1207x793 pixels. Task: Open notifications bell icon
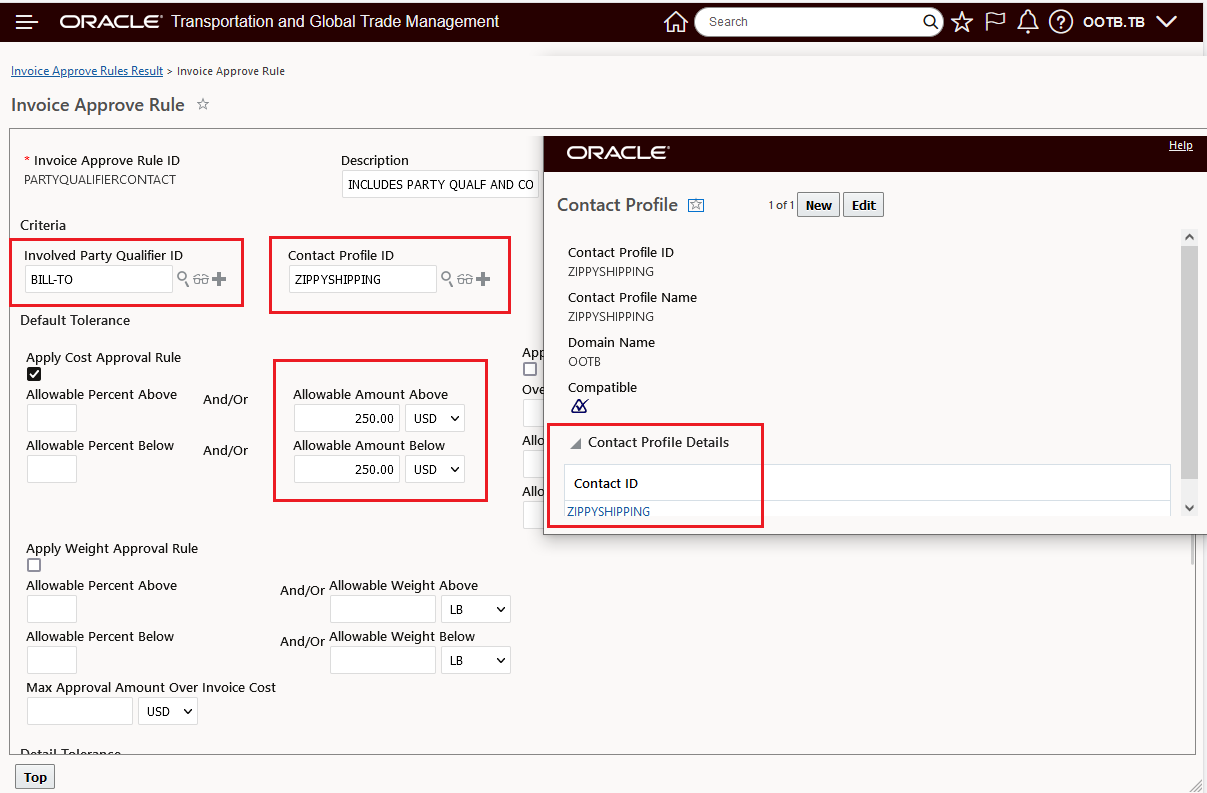[x=1027, y=22]
